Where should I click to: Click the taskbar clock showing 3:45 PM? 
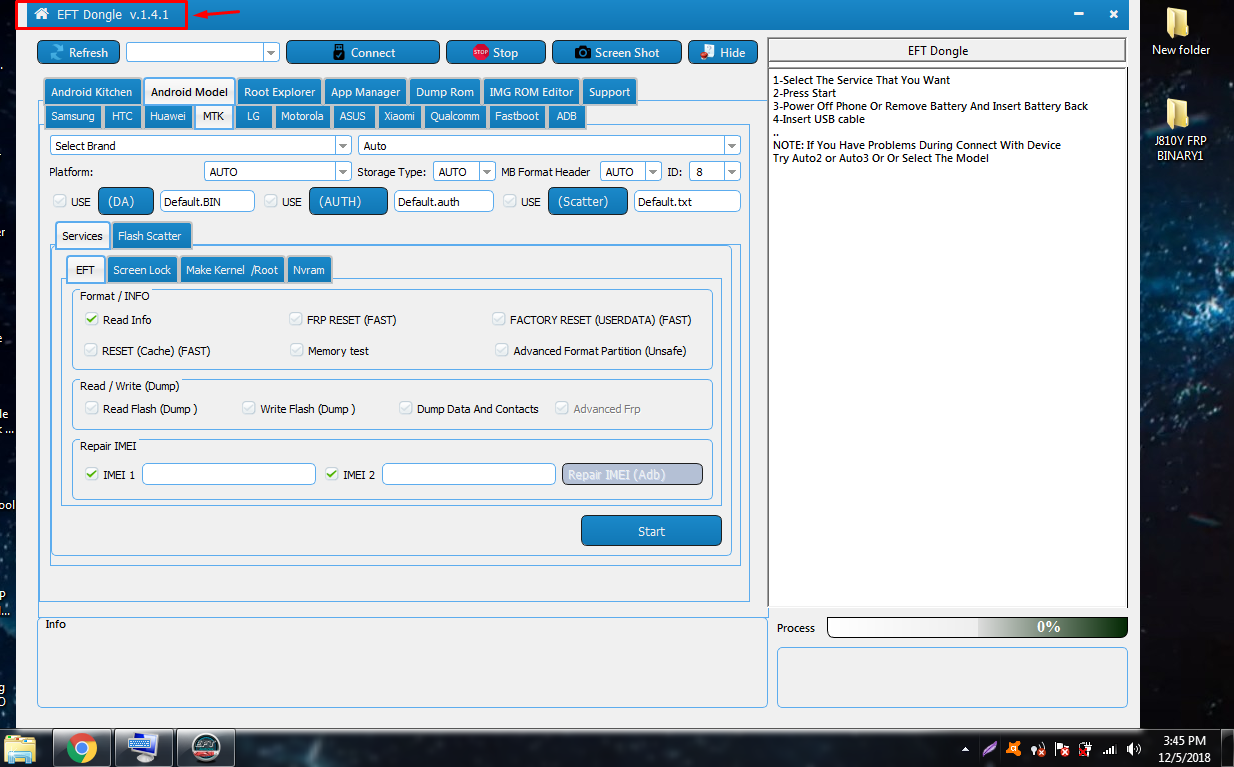1185,748
